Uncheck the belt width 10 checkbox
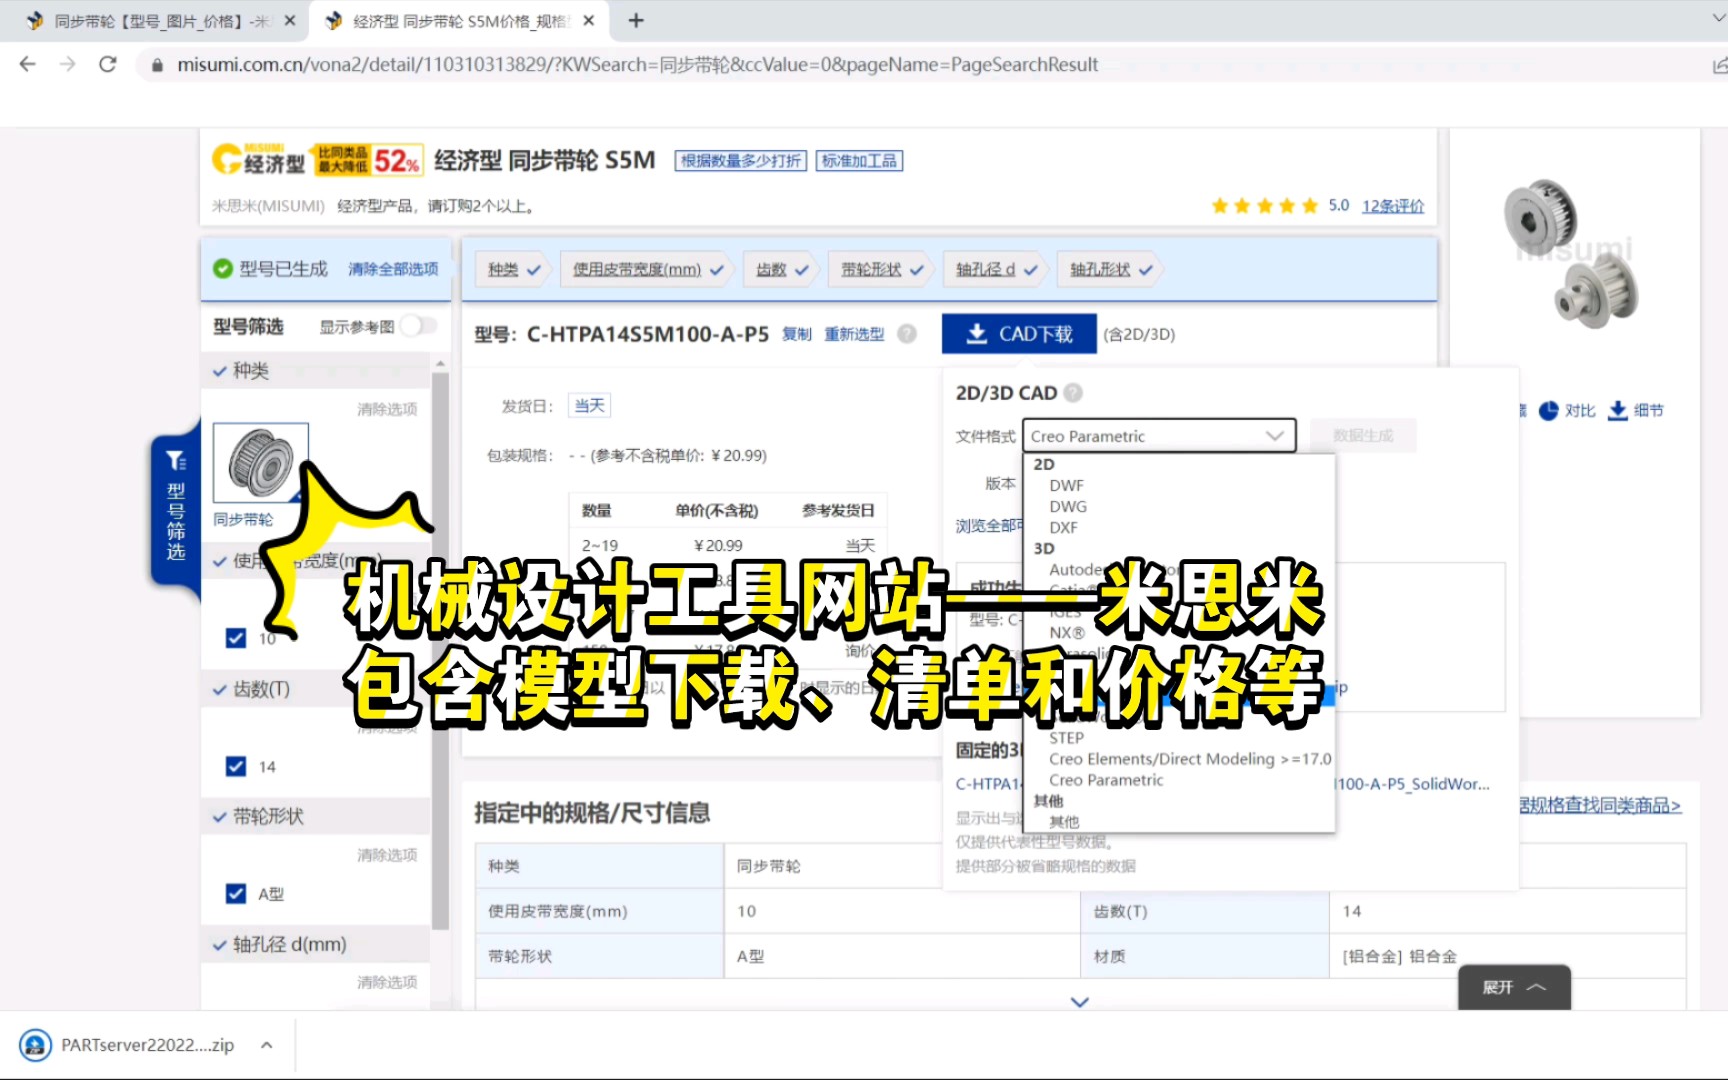This screenshot has width=1728, height=1080. [236, 638]
